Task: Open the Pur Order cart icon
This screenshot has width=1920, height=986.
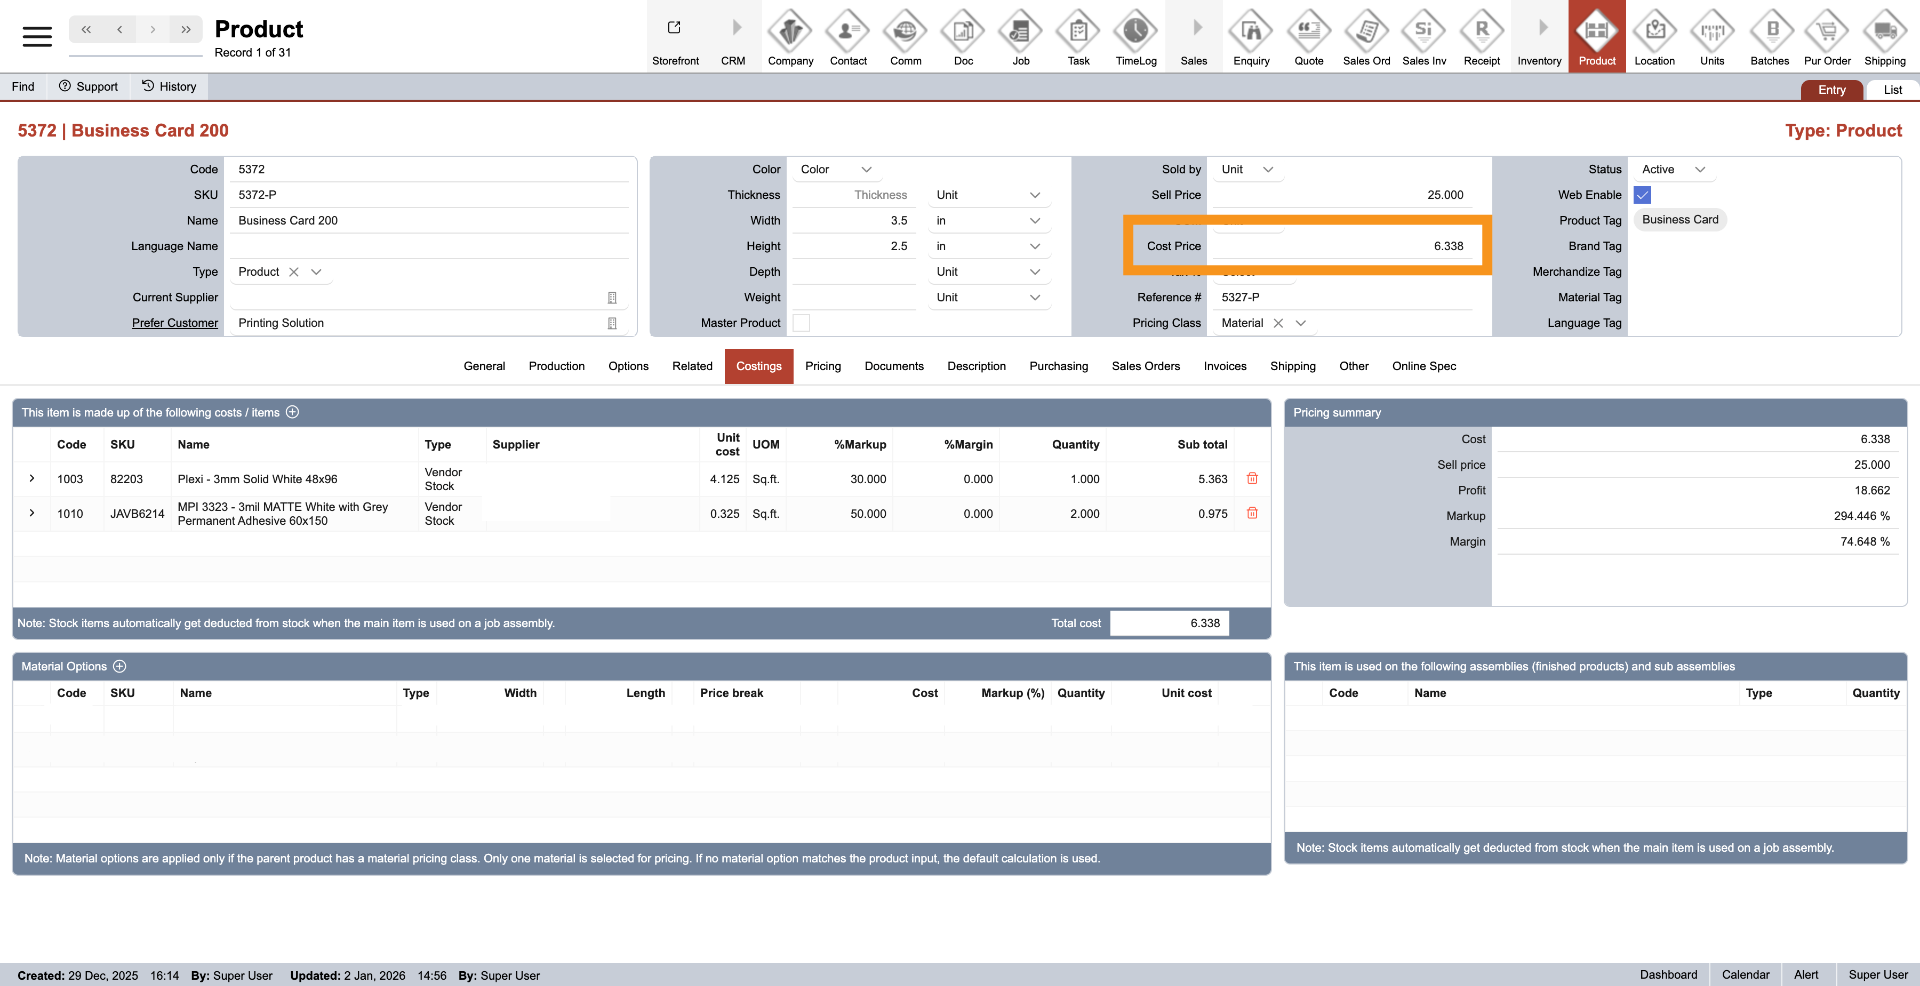Action: click(1827, 35)
